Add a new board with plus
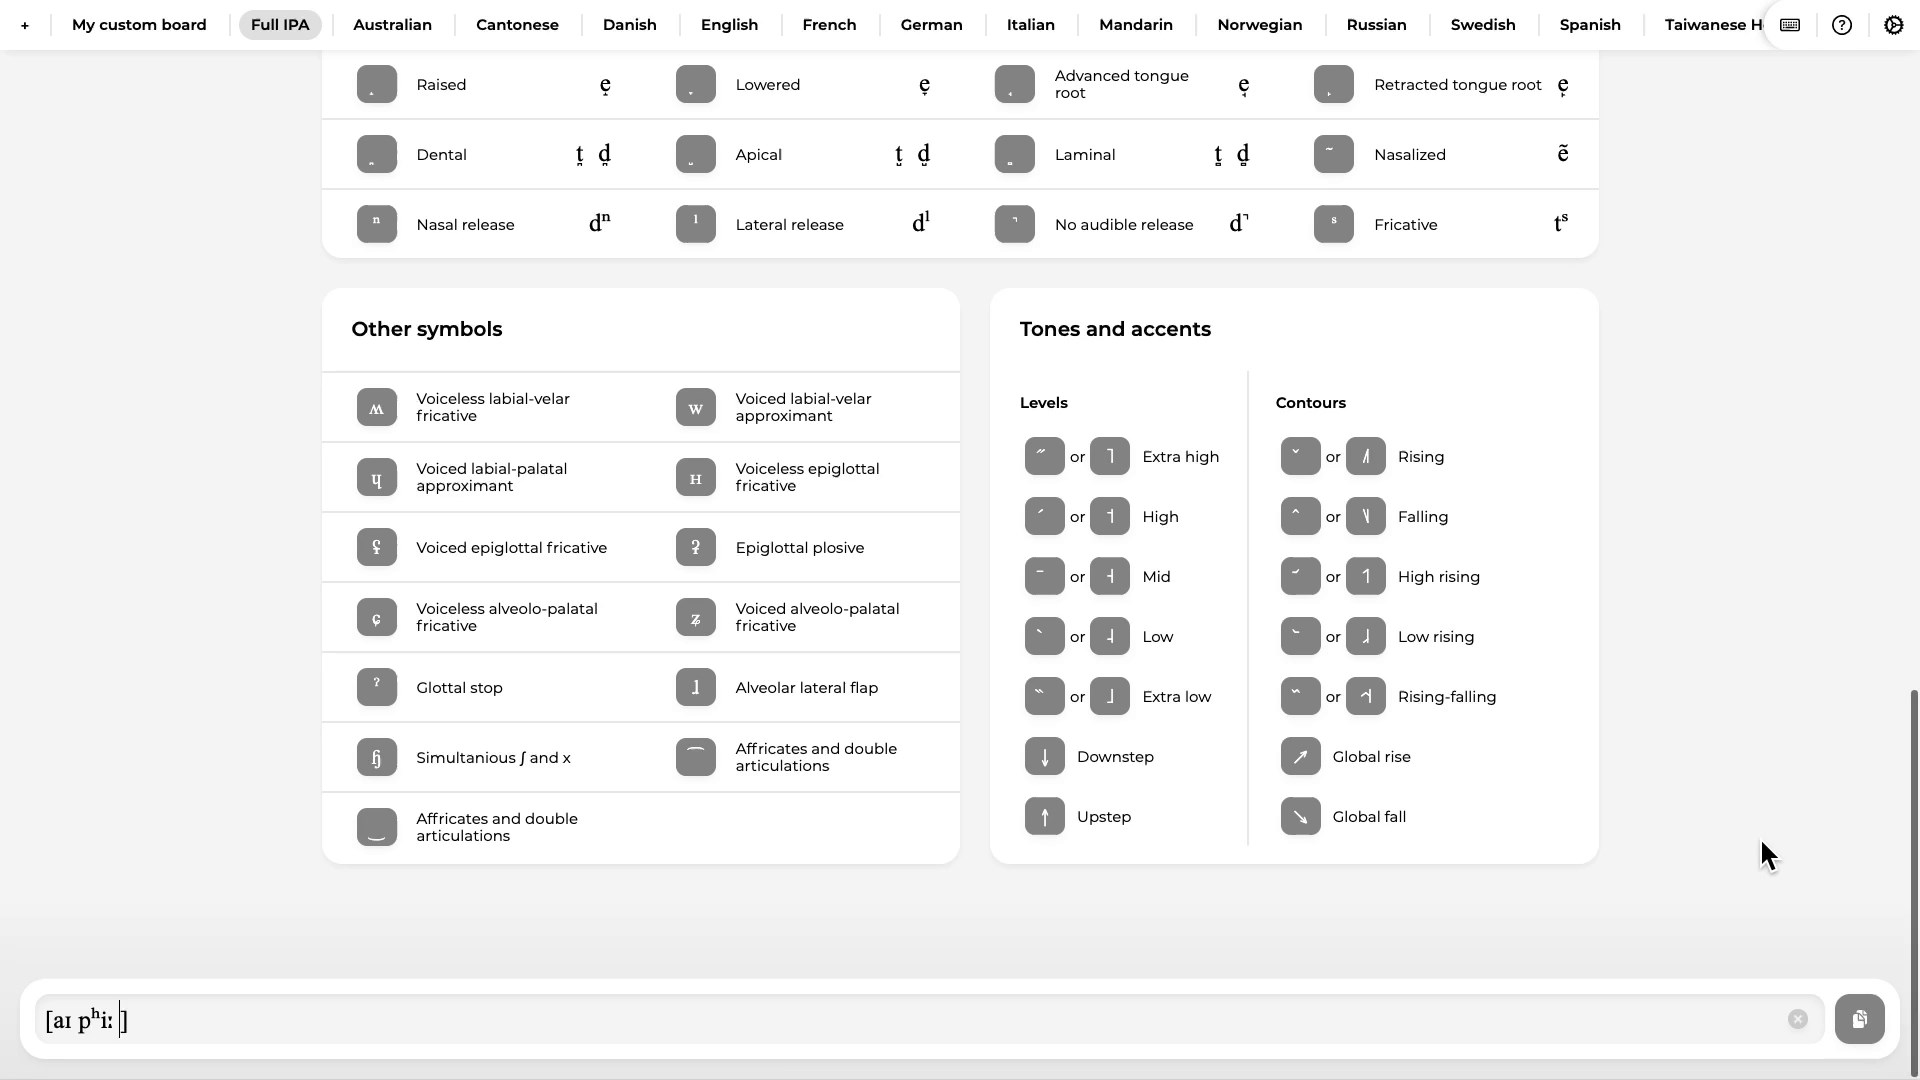The height and width of the screenshot is (1080, 1920). [x=25, y=25]
